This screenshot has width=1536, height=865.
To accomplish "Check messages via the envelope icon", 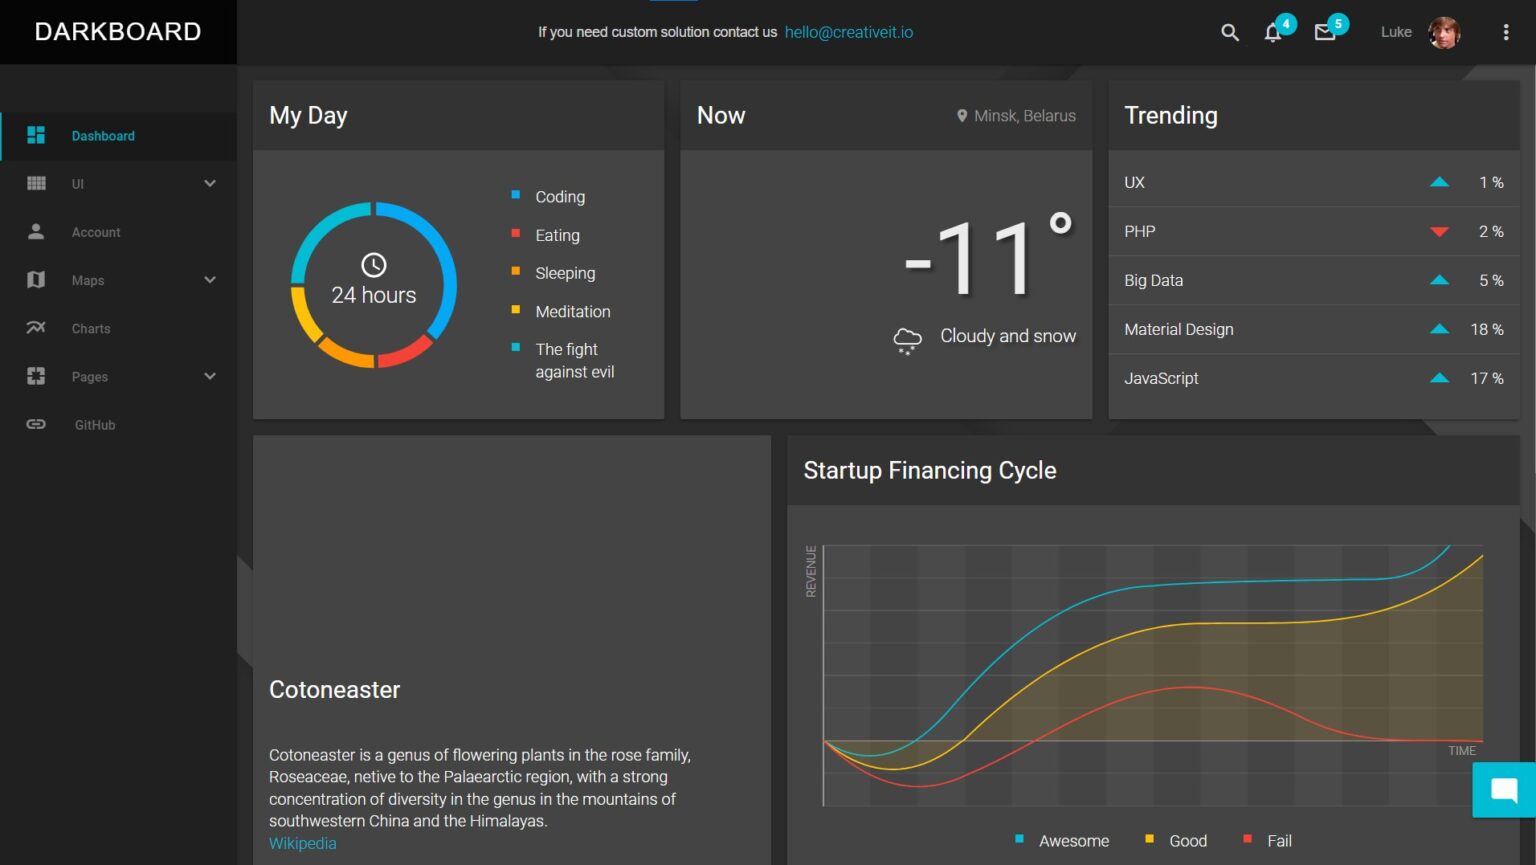I will (x=1325, y=33).
